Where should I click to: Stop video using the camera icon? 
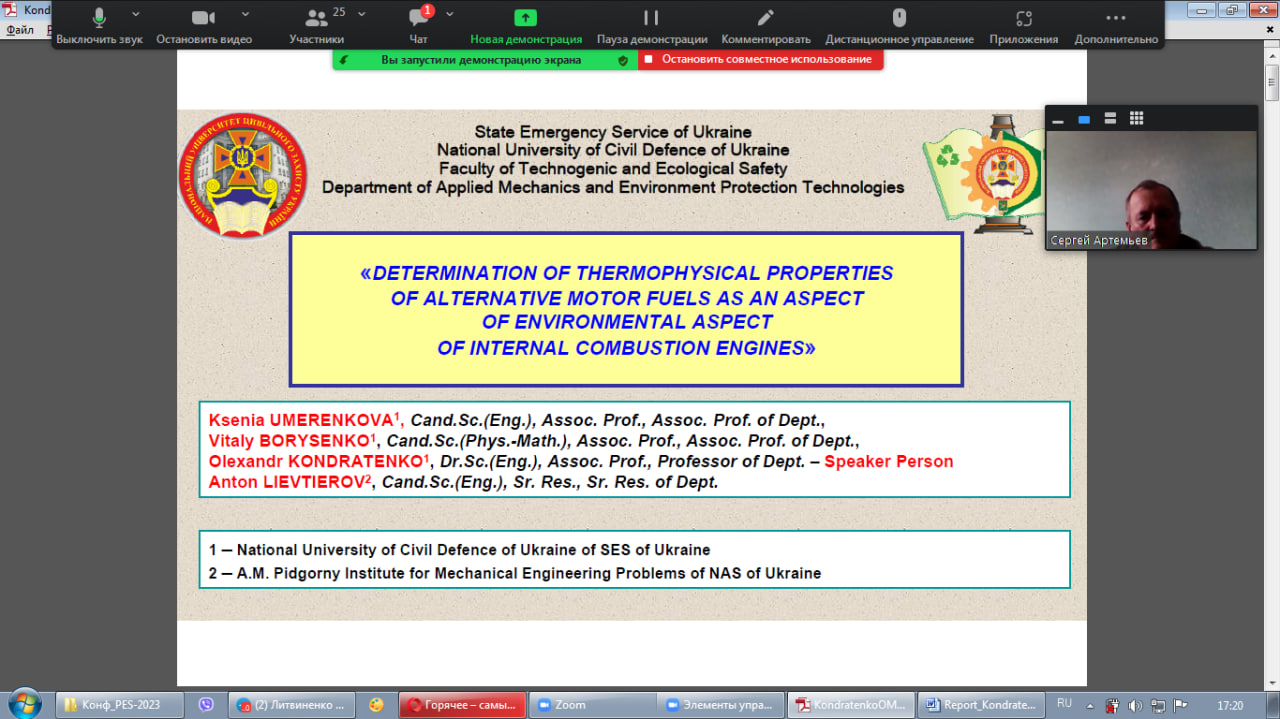204,24
